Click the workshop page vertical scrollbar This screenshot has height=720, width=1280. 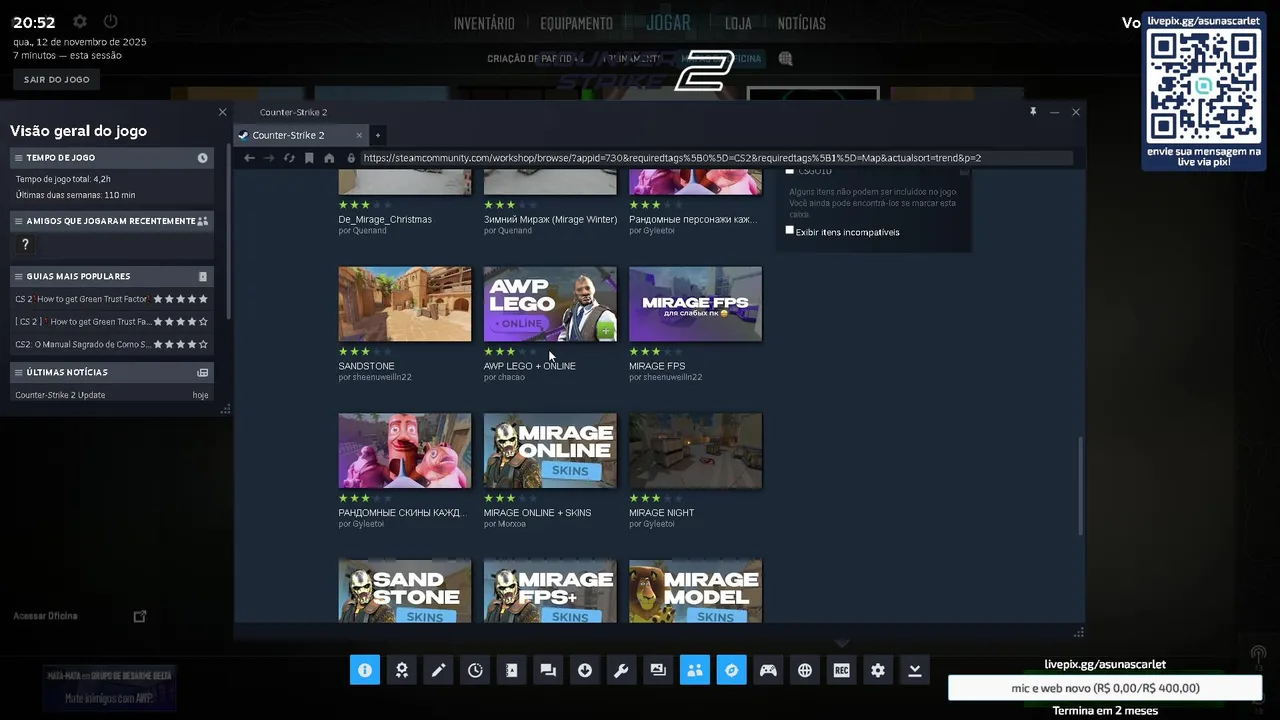point(1079,486)
